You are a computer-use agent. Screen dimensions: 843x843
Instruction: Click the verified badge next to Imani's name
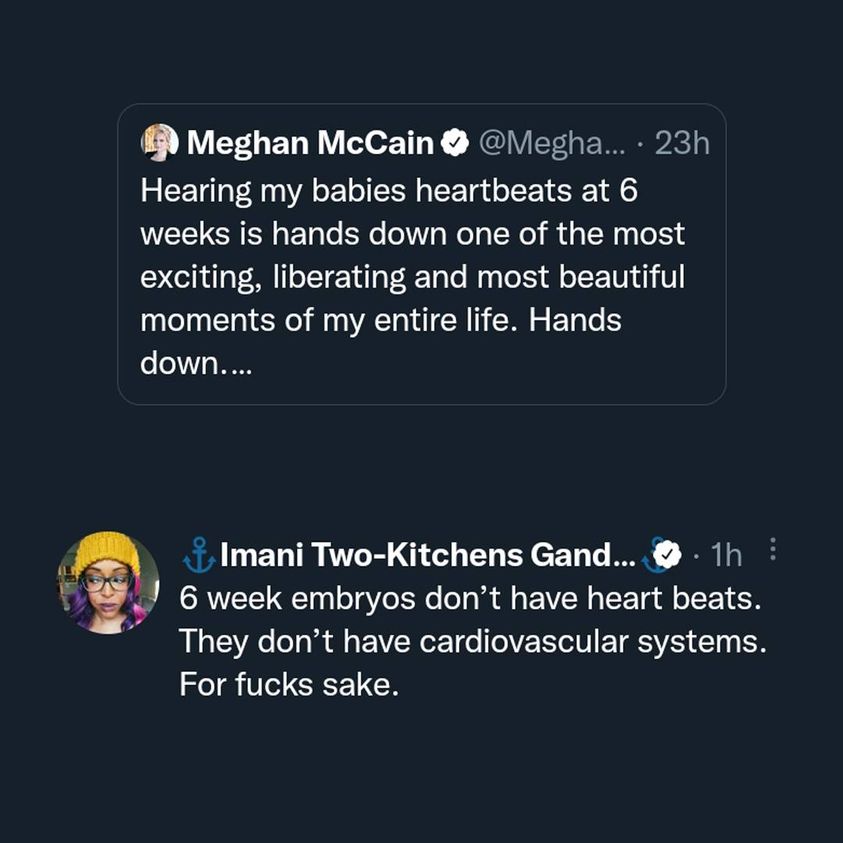pyautogui.click(x=666, y=552)
